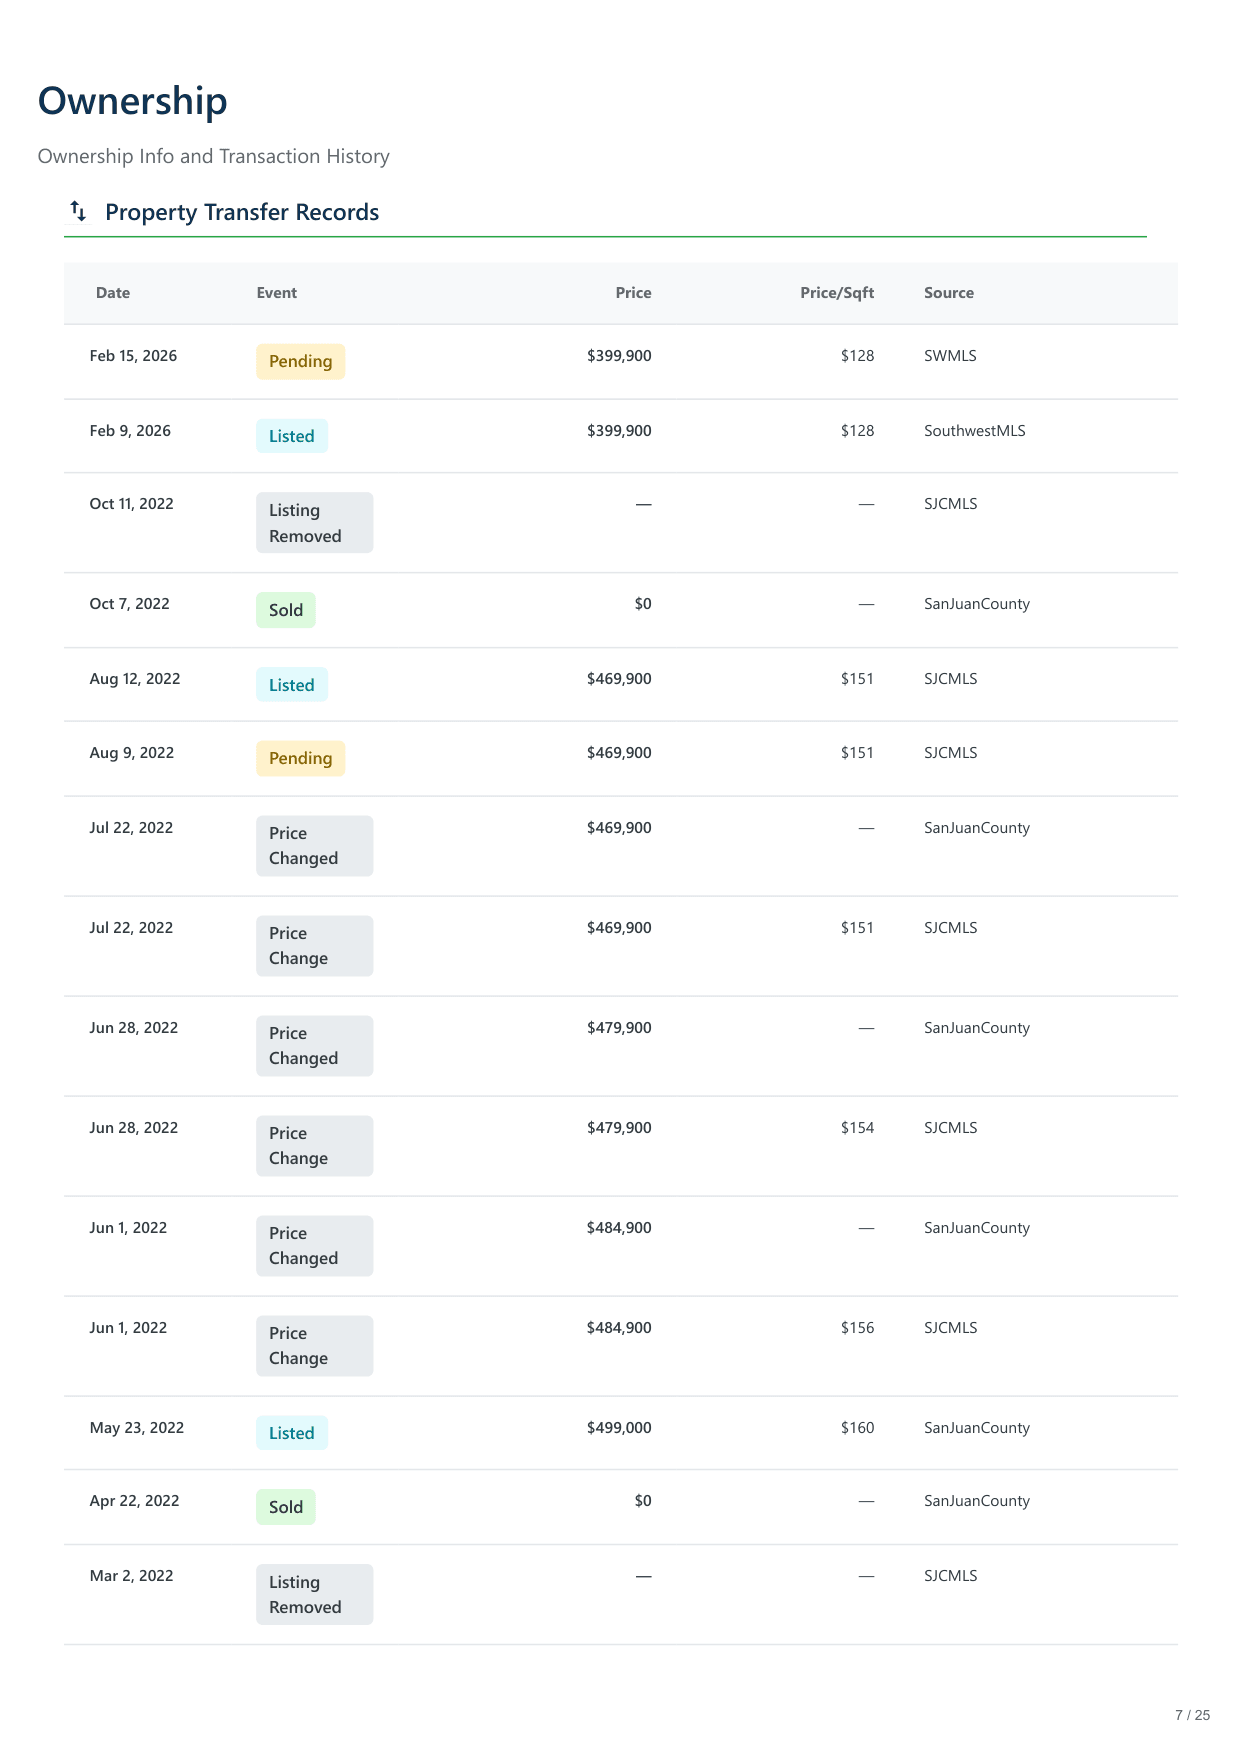
Task: Click the Sold badge for Oct 7, 2022
Action: (285, 610)
